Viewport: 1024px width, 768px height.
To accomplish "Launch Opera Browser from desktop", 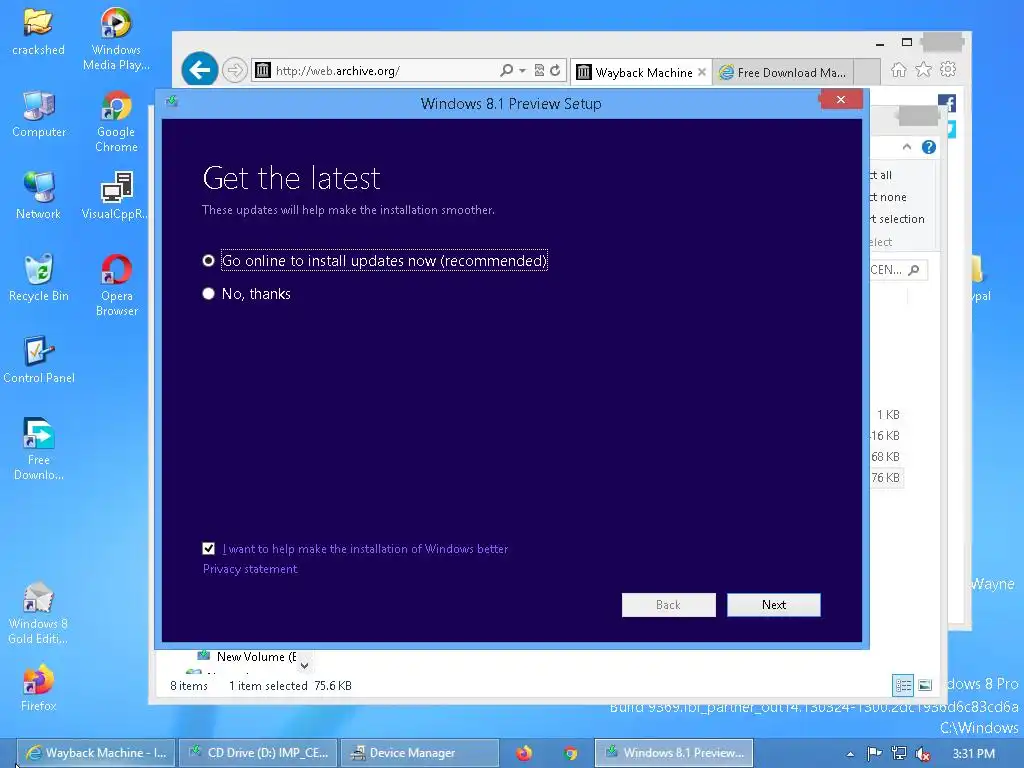I will (117, 285).
